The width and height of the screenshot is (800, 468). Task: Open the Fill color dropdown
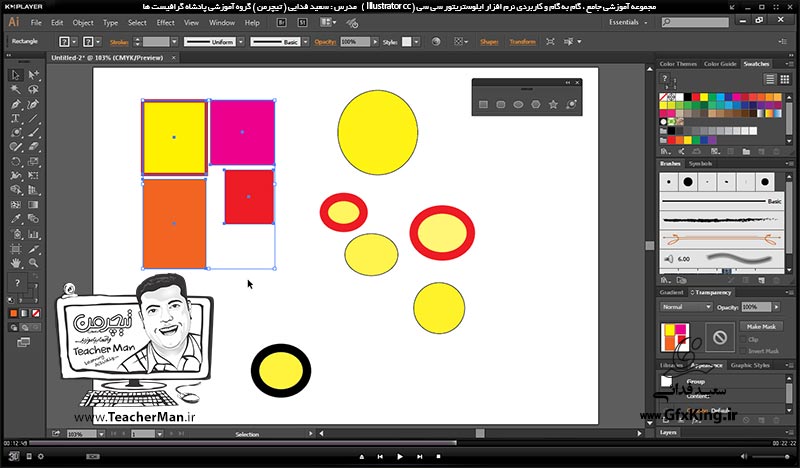pos(74,42)
